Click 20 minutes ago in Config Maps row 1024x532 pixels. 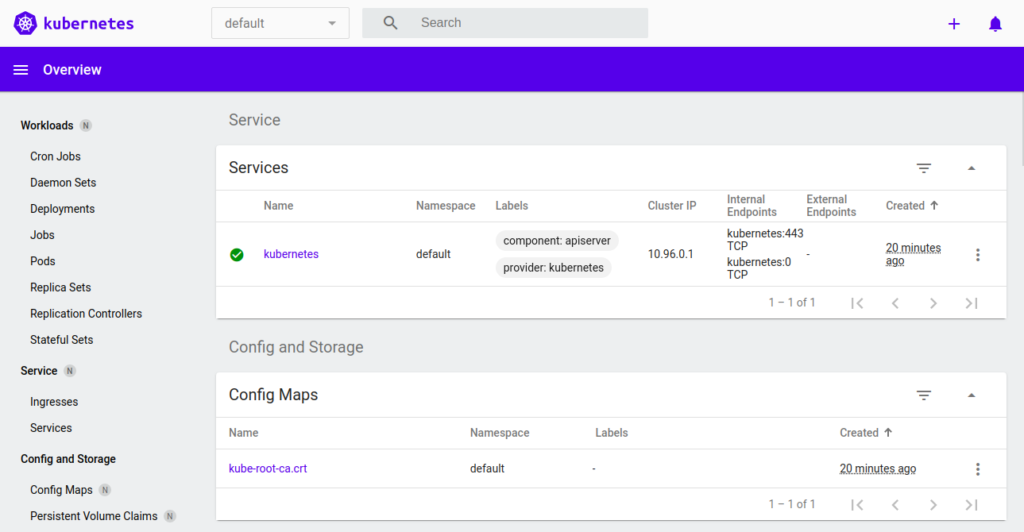pyautogui.click(x=878, y=469)
